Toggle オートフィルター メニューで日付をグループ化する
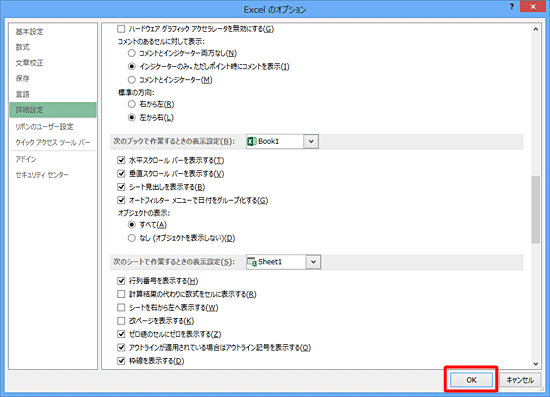550x397 pixels. pos(121,200)
